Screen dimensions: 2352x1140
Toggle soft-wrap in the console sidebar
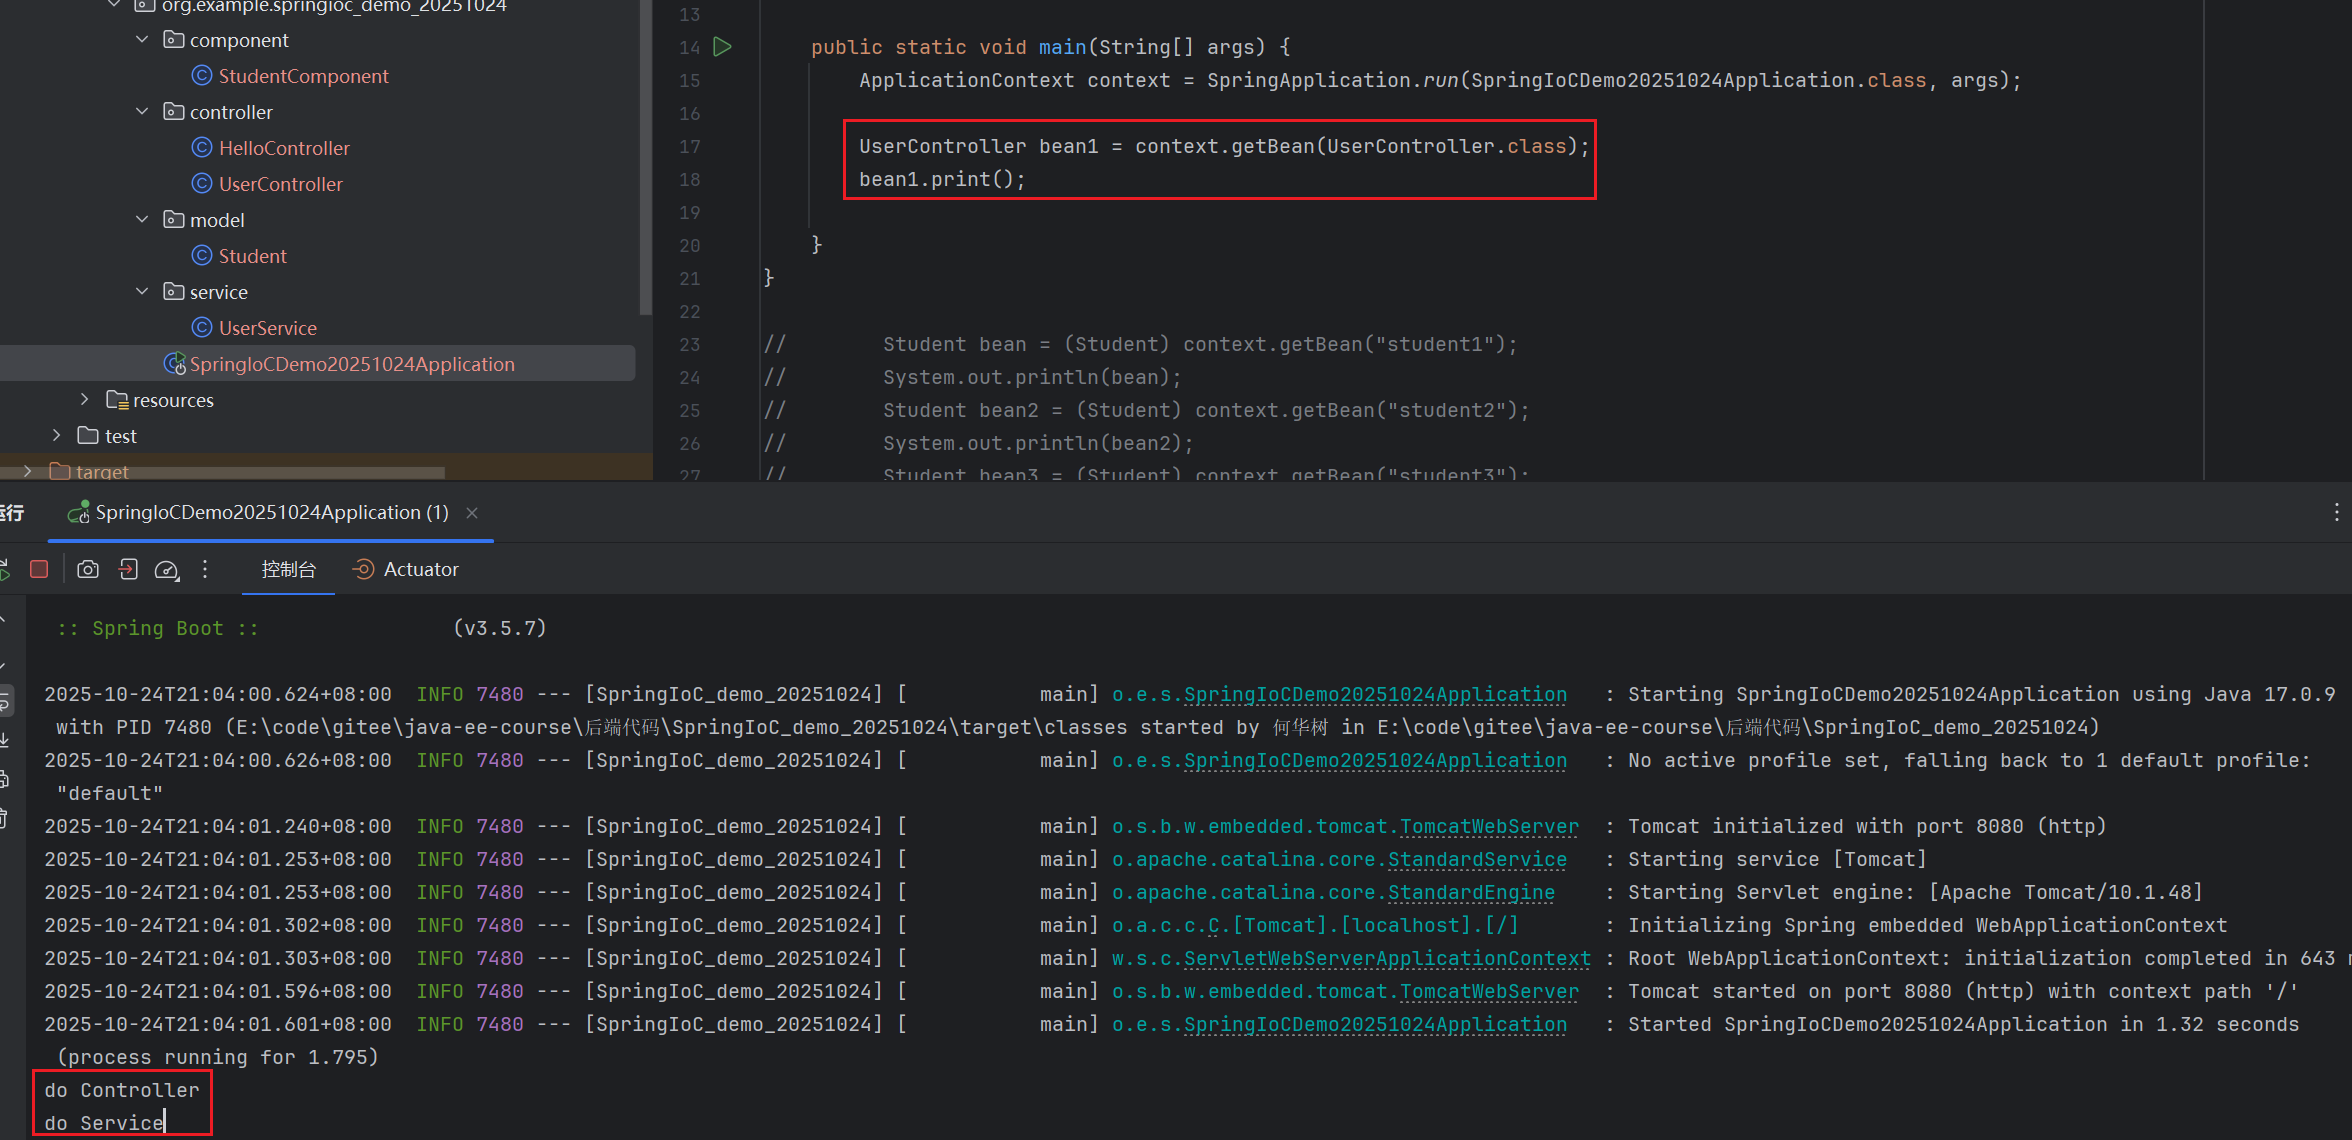[5, 702]
